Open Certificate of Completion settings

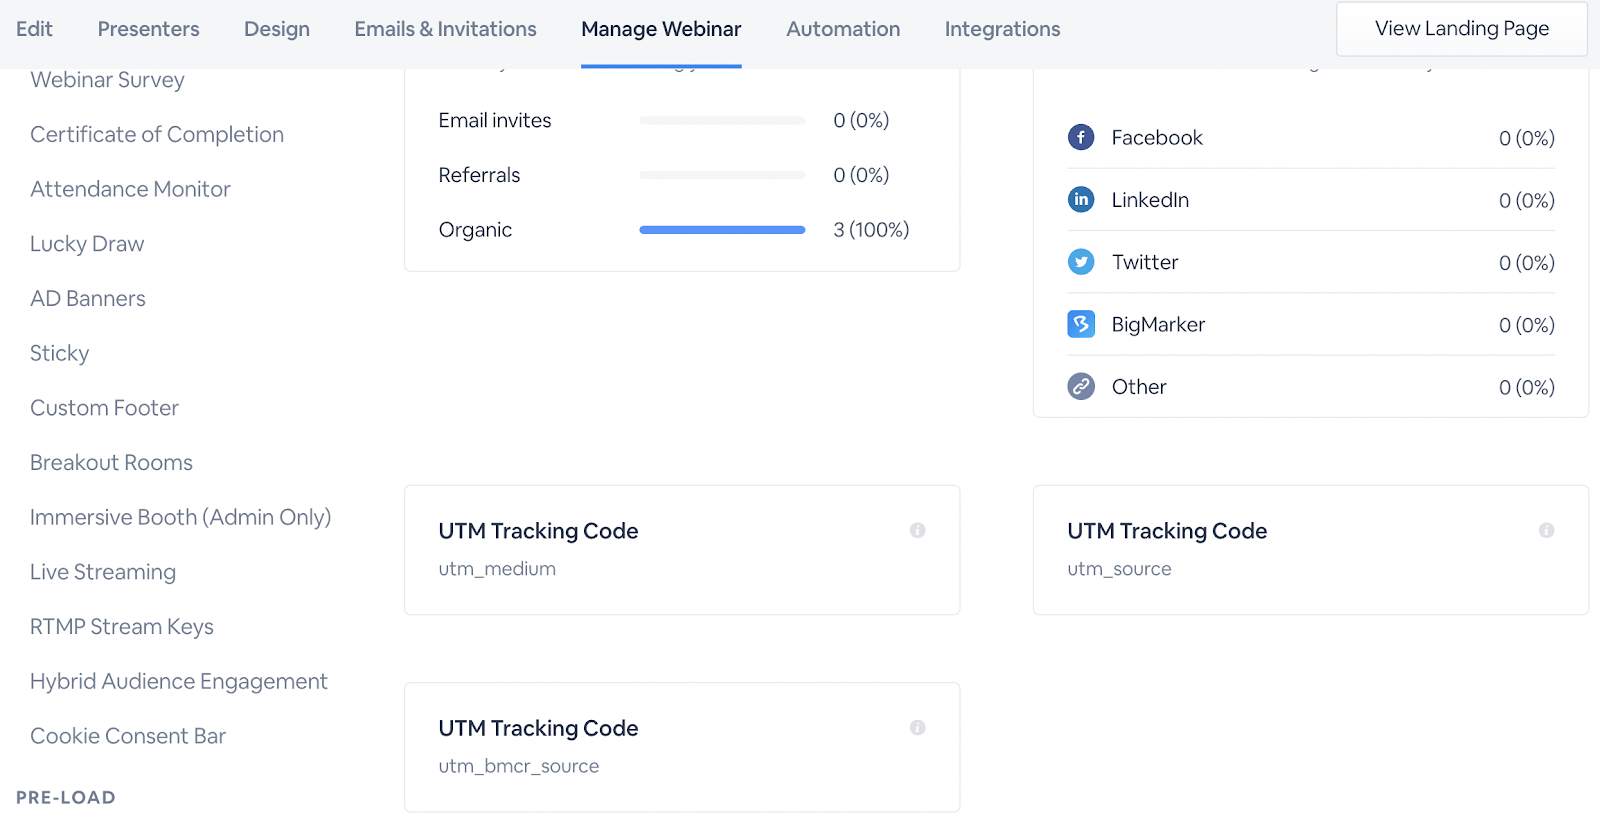pyautogui.click(x=157, y=134)
